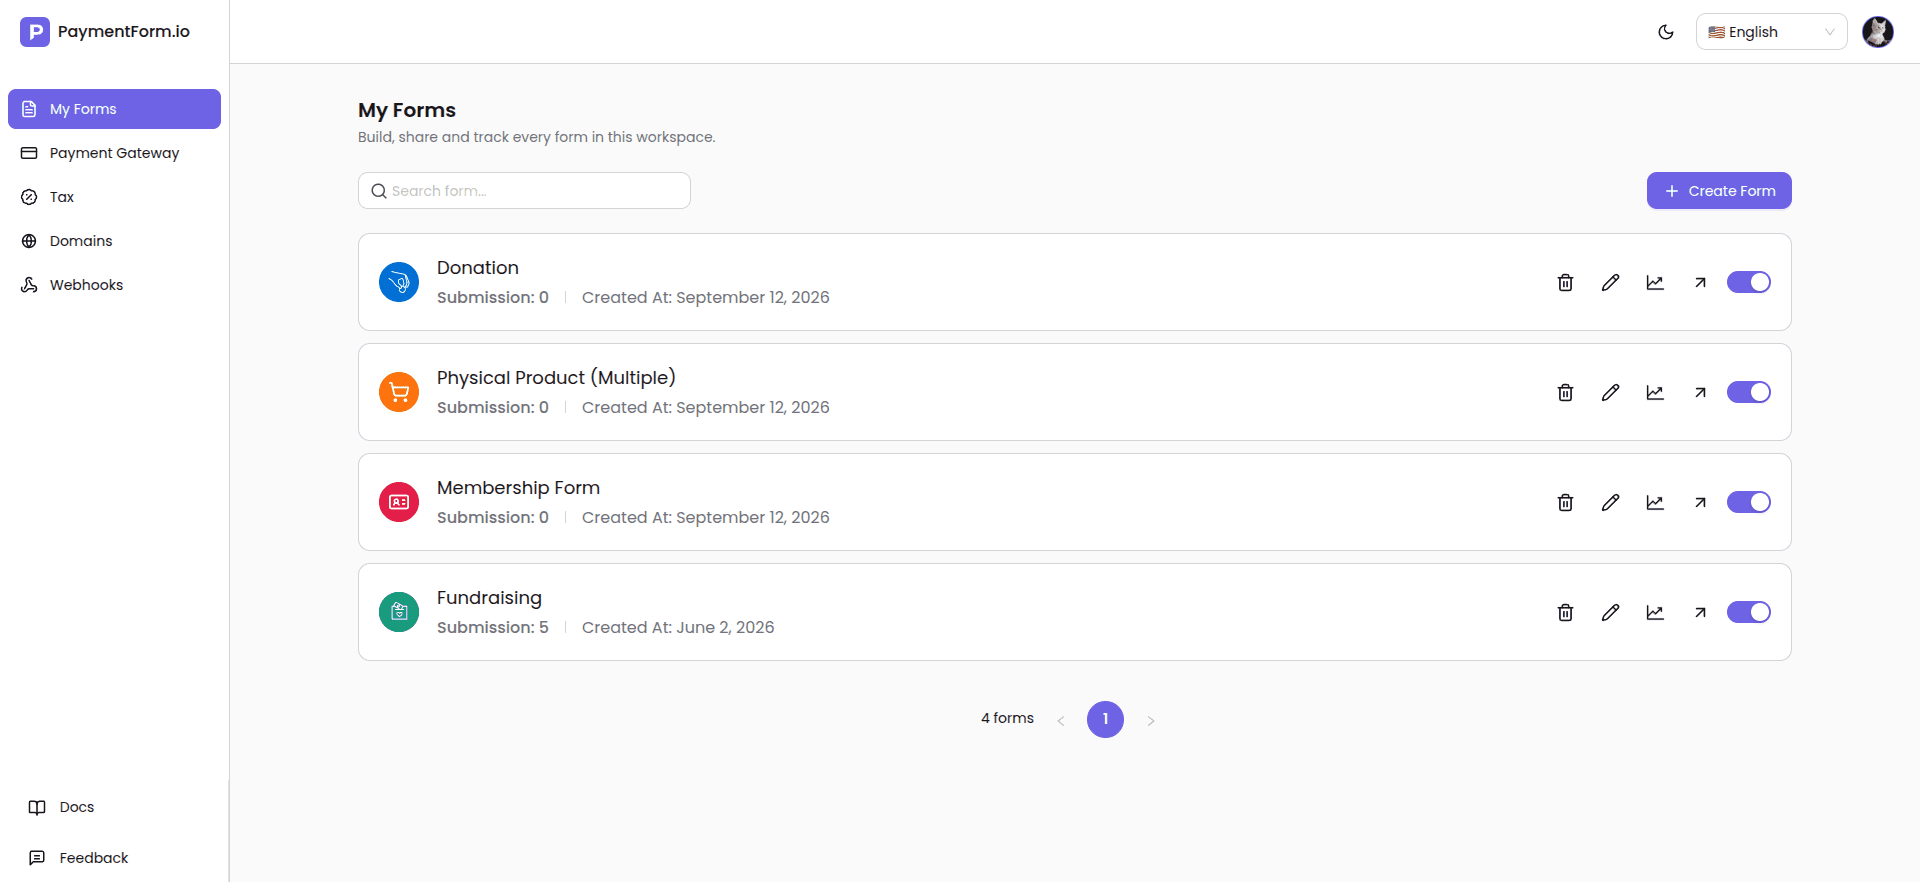The image size is (1920, 882).
Task: Open Fundraising form external link
Action: [1700, 613]
